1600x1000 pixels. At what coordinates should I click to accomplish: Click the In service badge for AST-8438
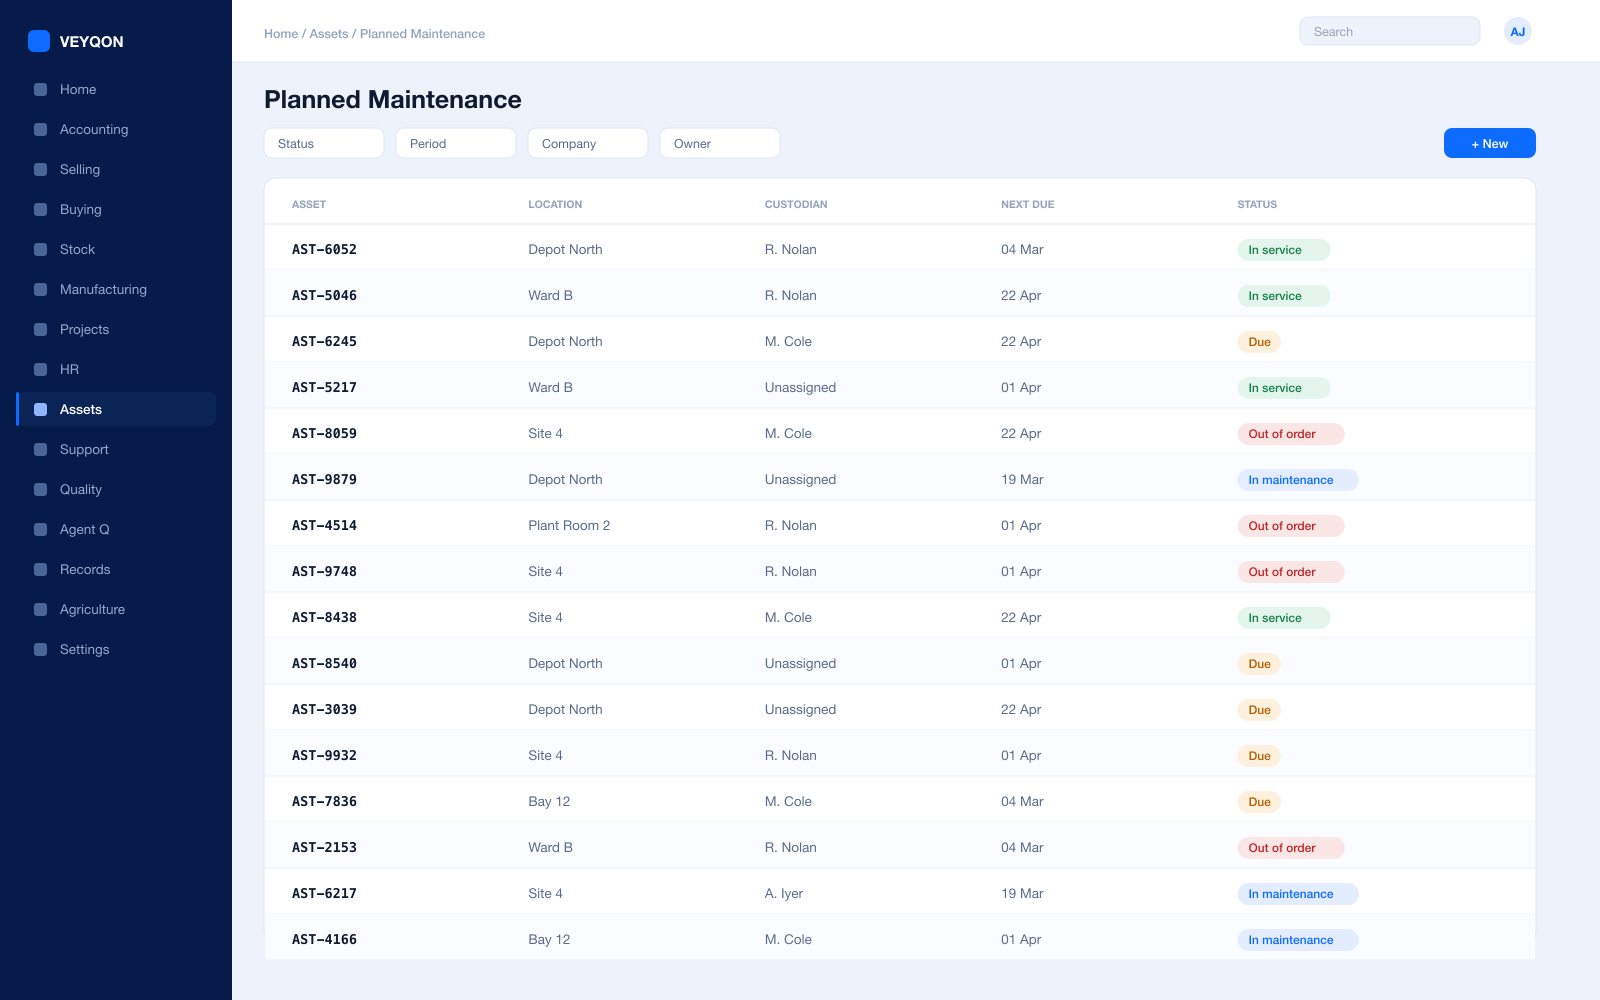[1283, 618]
